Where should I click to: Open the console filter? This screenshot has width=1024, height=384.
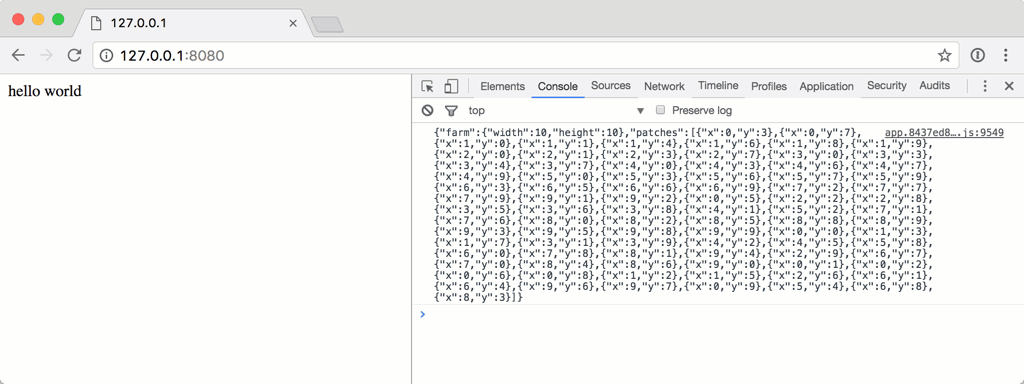[x=451, y=110]
